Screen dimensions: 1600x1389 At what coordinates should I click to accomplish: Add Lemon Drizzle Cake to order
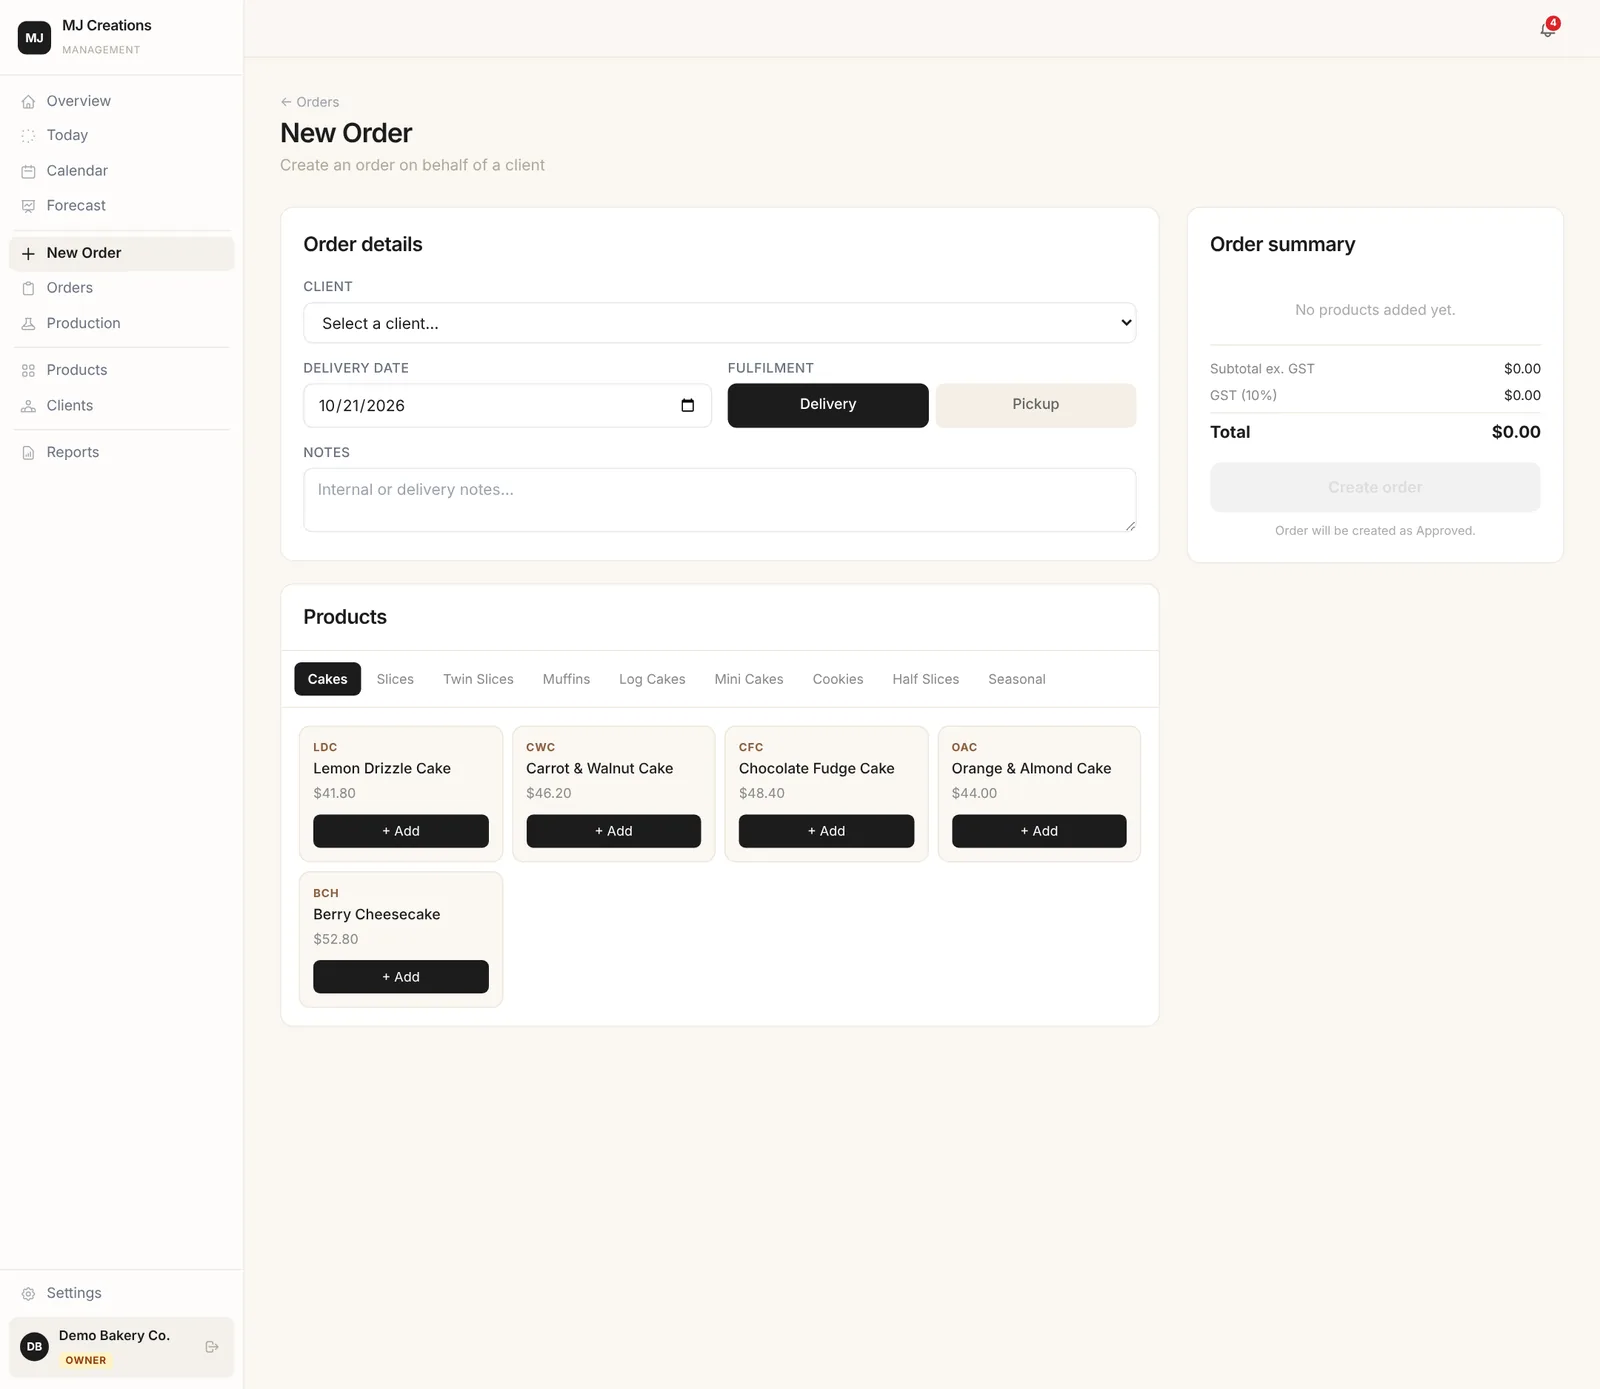pos(401,831)
